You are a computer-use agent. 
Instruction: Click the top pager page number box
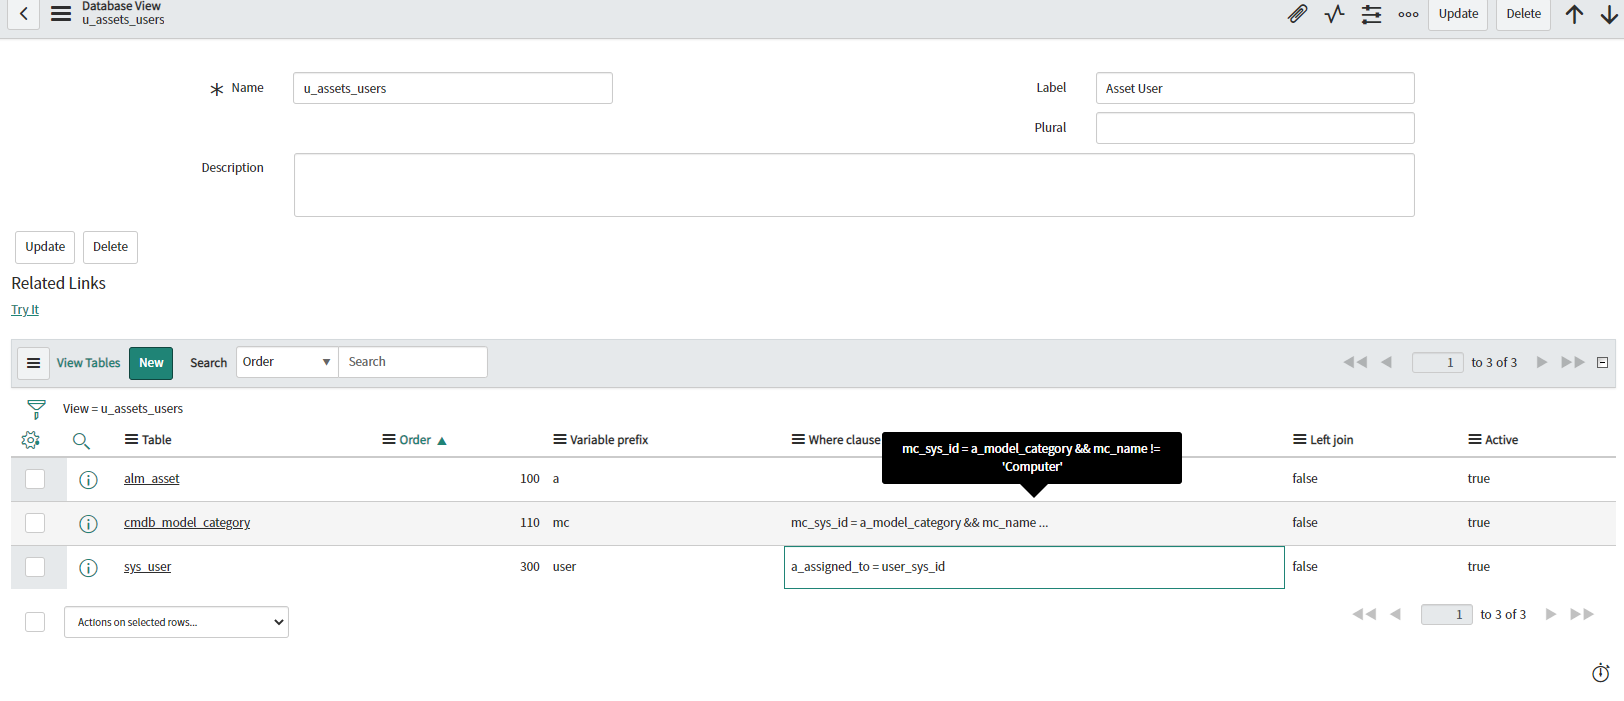(x=1438, y=362)
